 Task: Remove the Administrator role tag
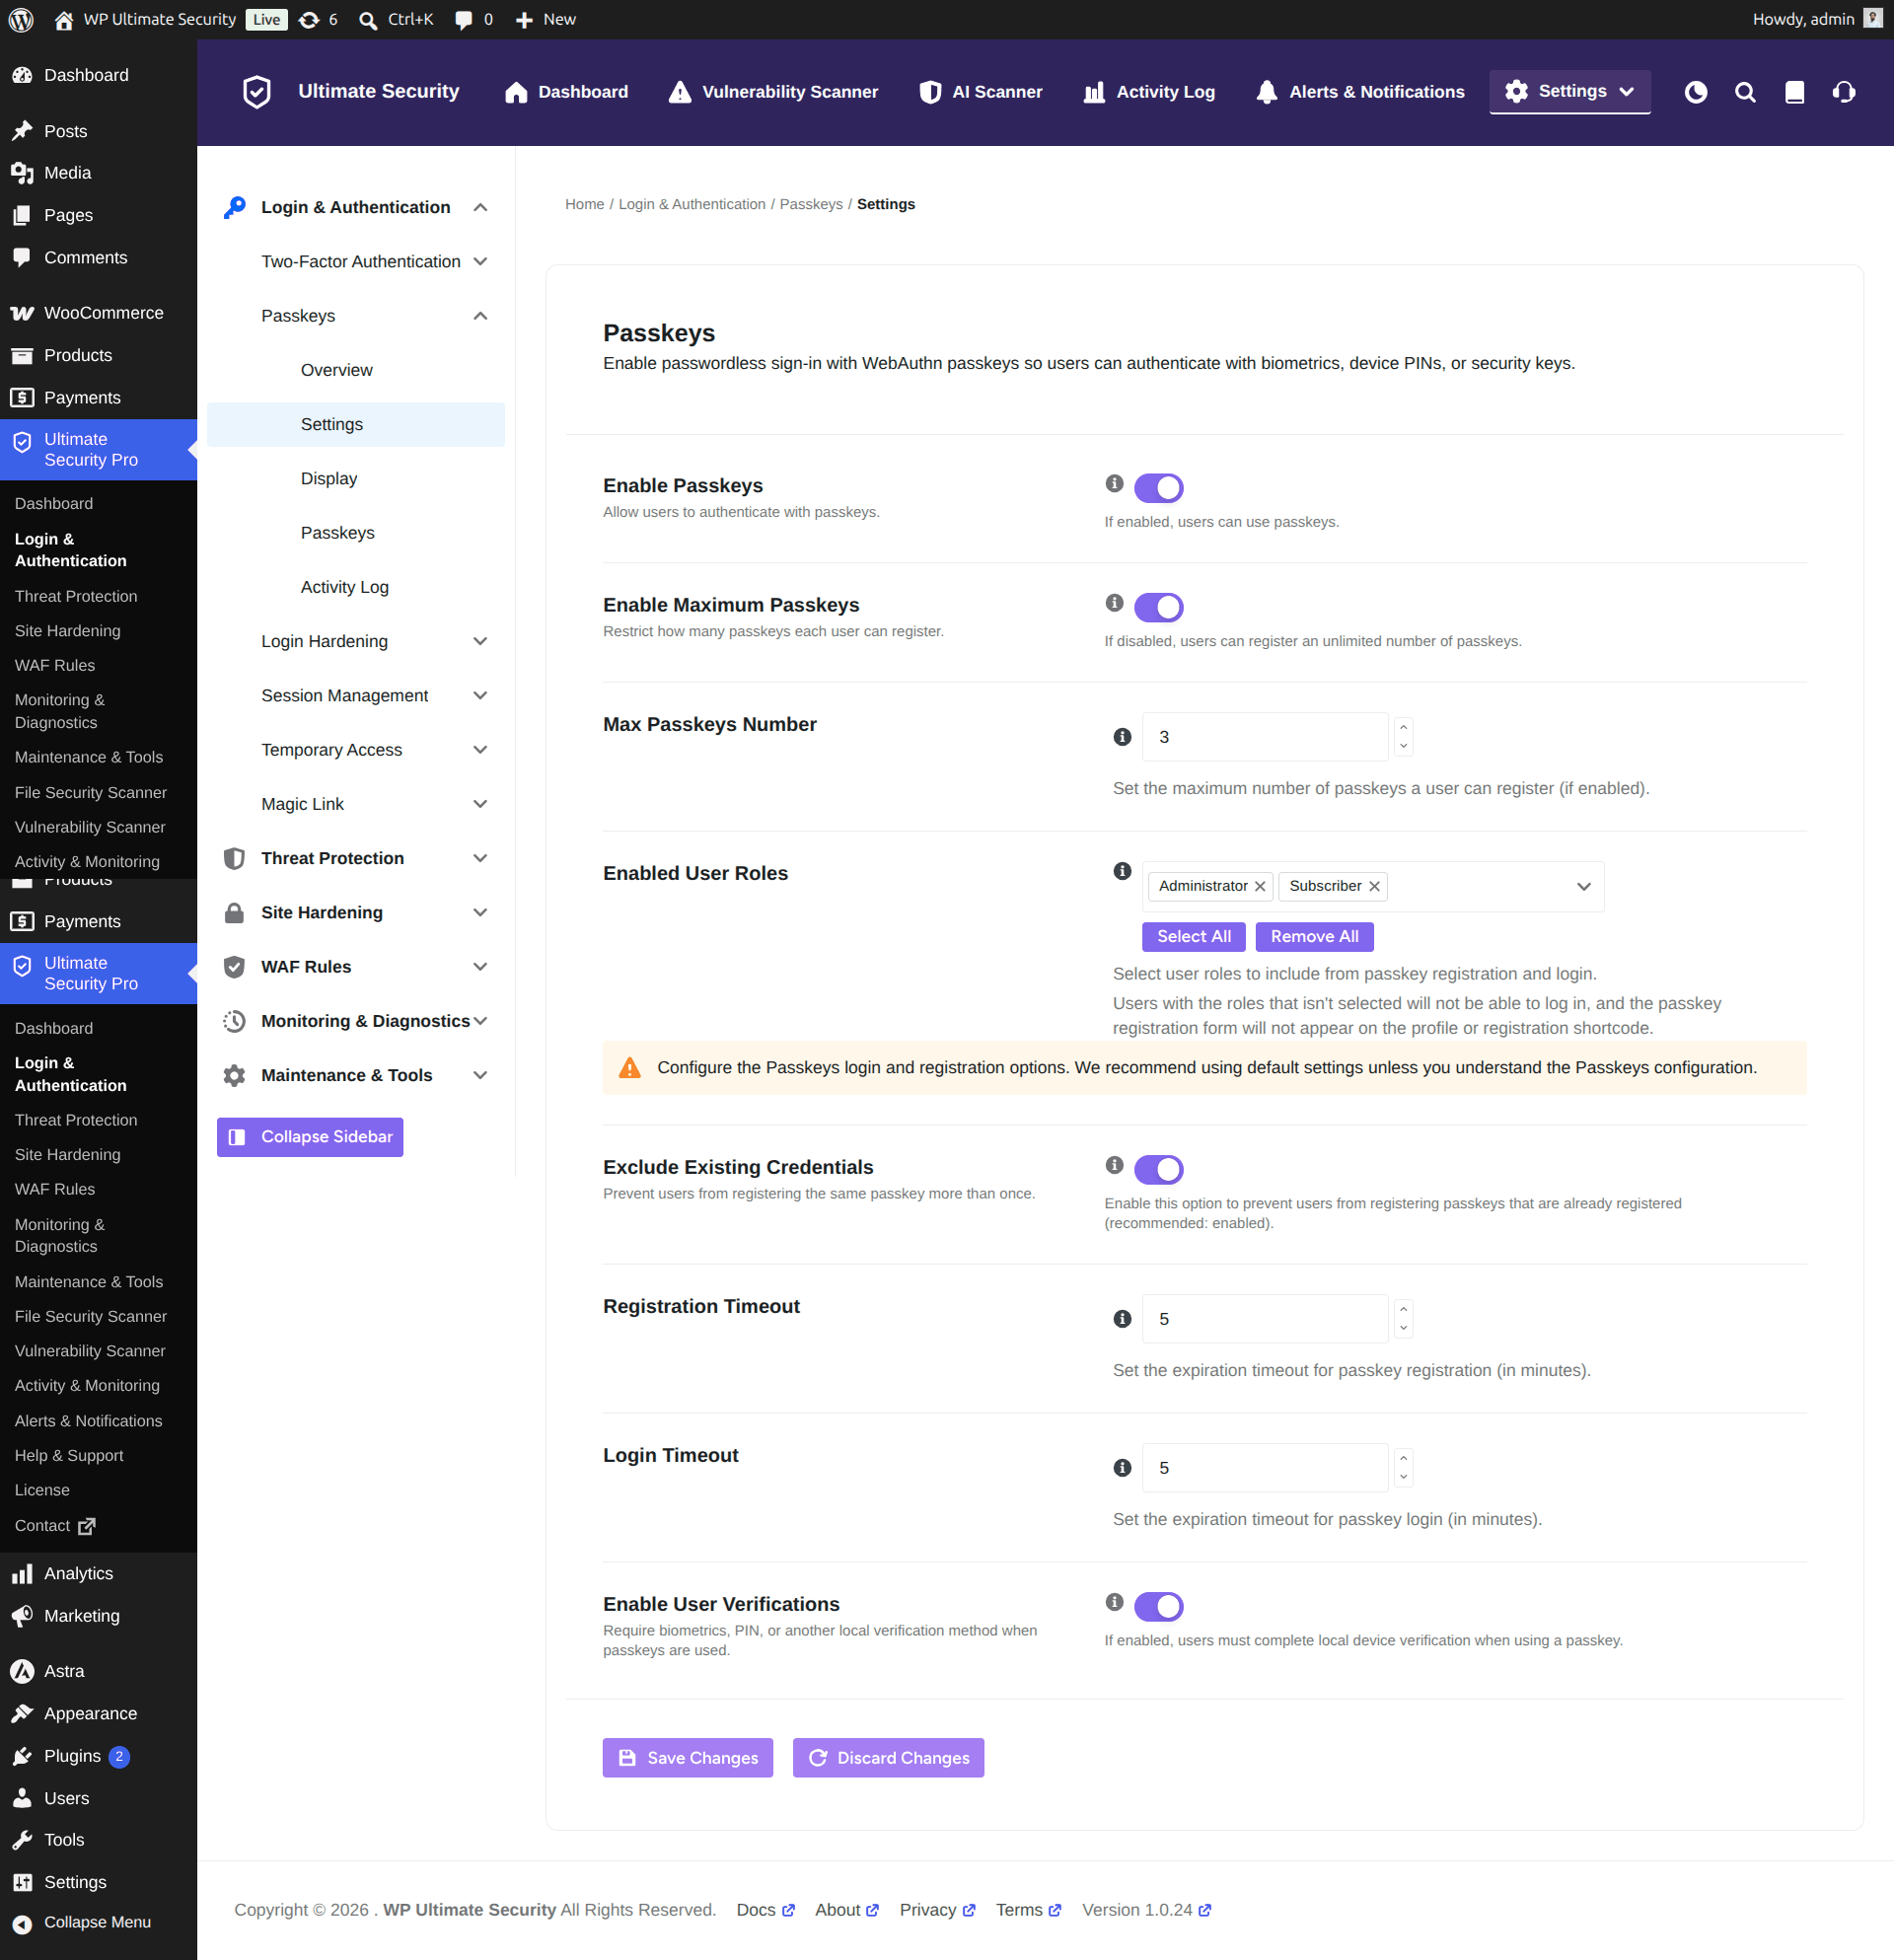coord(1260,886)
